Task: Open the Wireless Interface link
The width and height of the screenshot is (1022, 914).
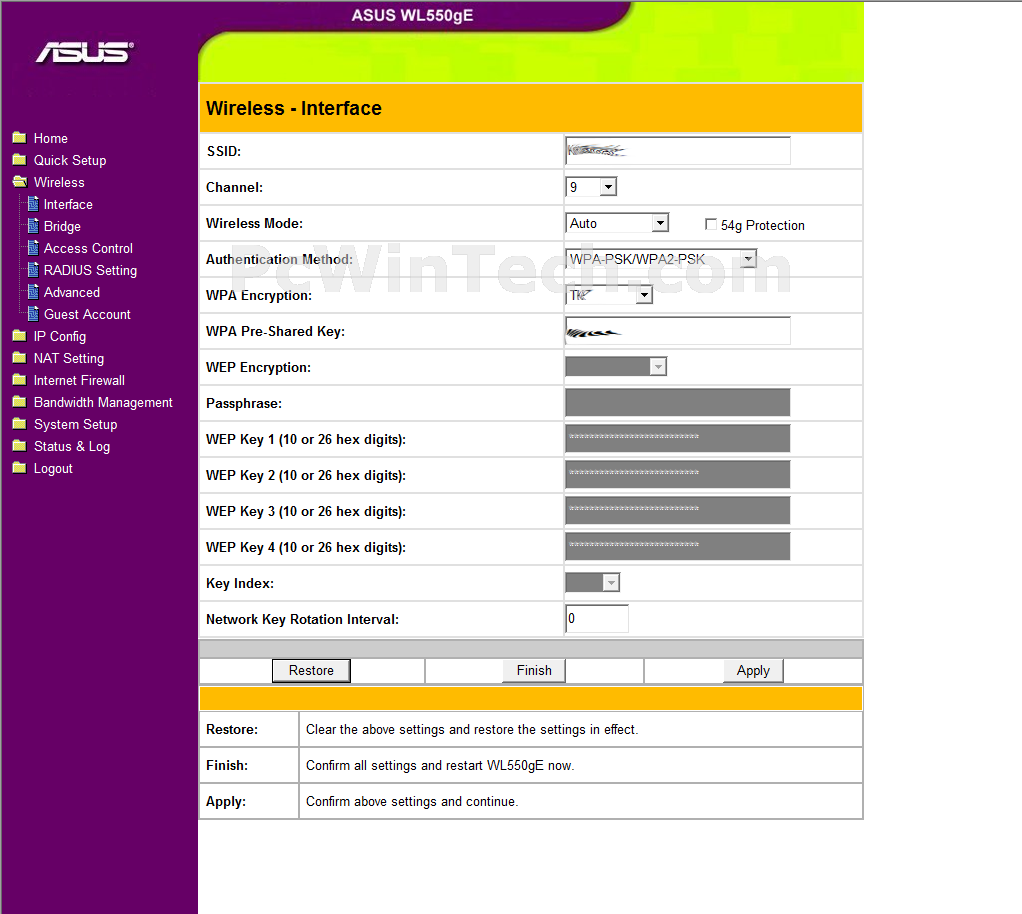Action: tap(68, 205)
